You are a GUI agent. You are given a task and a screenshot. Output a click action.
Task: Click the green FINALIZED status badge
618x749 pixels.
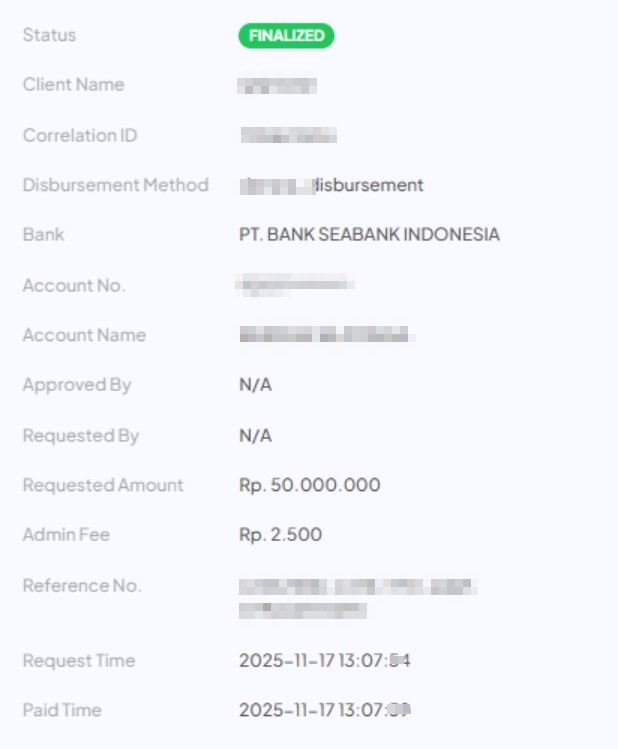[x=286, y=36]
